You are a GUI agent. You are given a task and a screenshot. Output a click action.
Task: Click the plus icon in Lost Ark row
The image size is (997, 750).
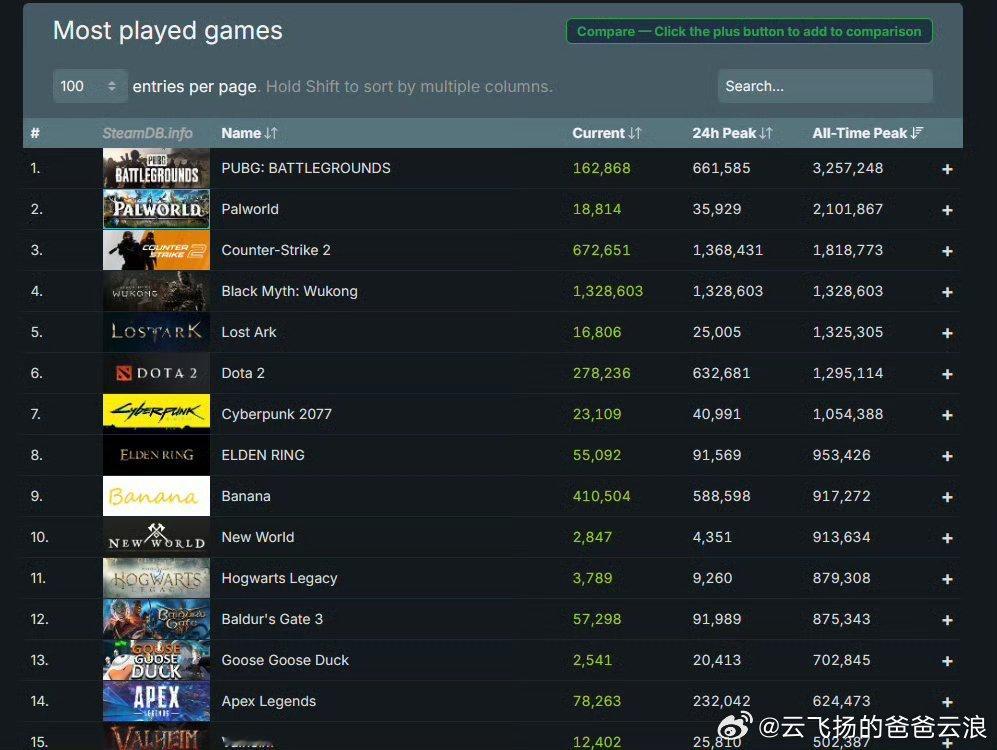point(947,333)
